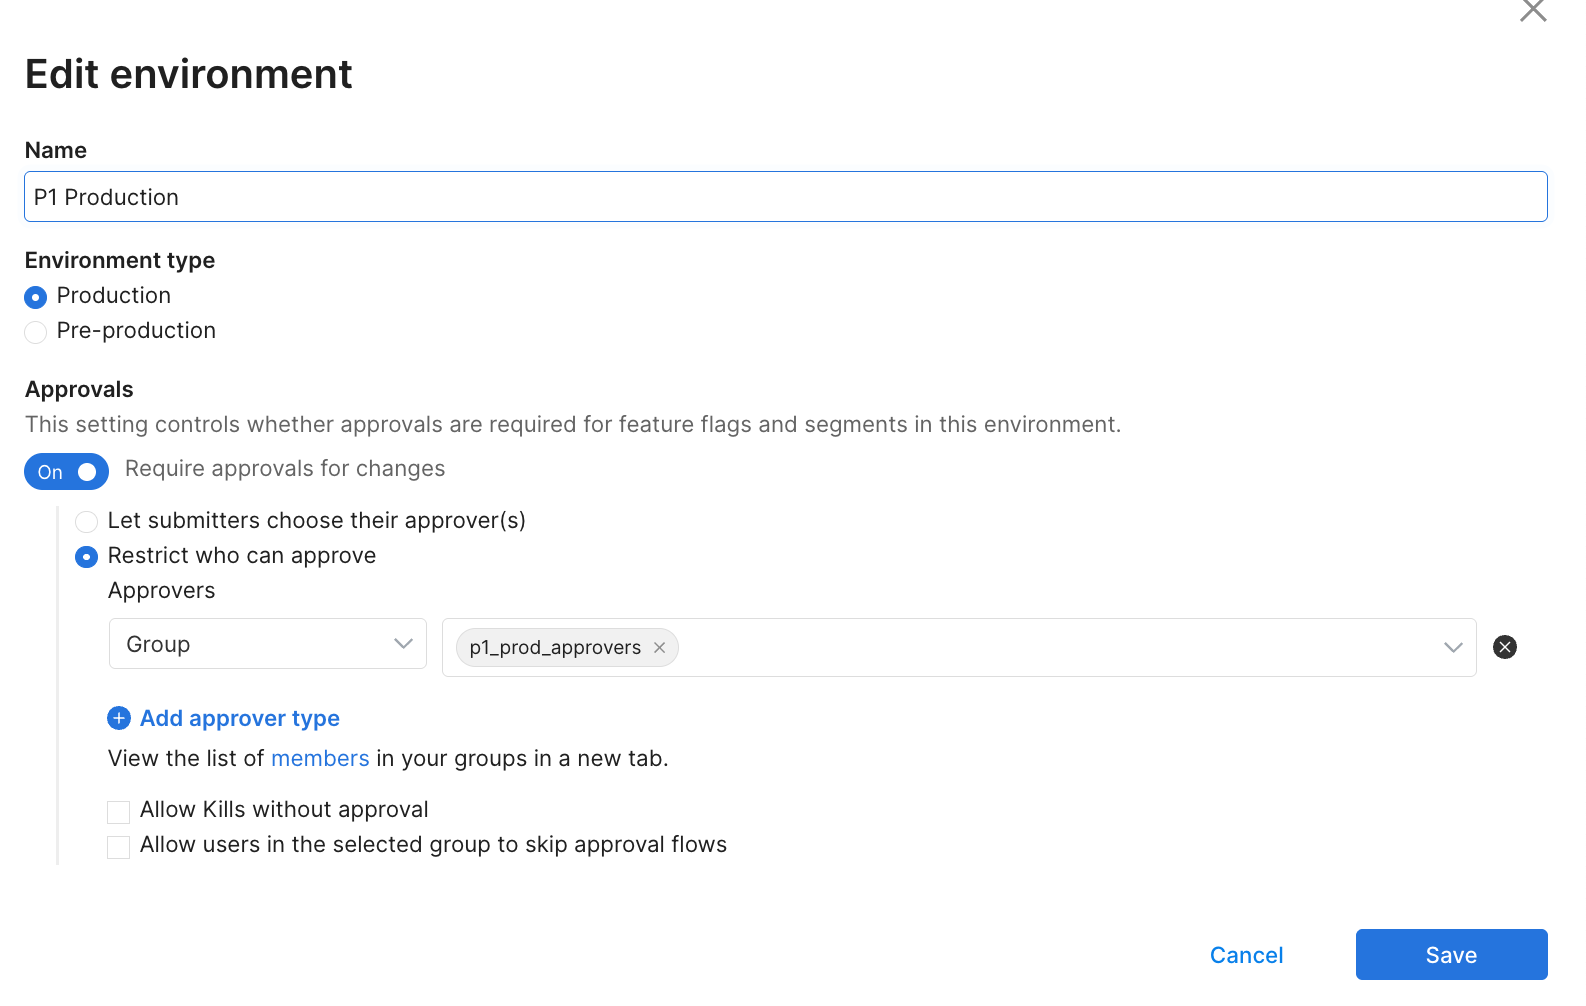Cancel editing the environment
This screenshot has height=1006, width=1586.
[1246, 955]
